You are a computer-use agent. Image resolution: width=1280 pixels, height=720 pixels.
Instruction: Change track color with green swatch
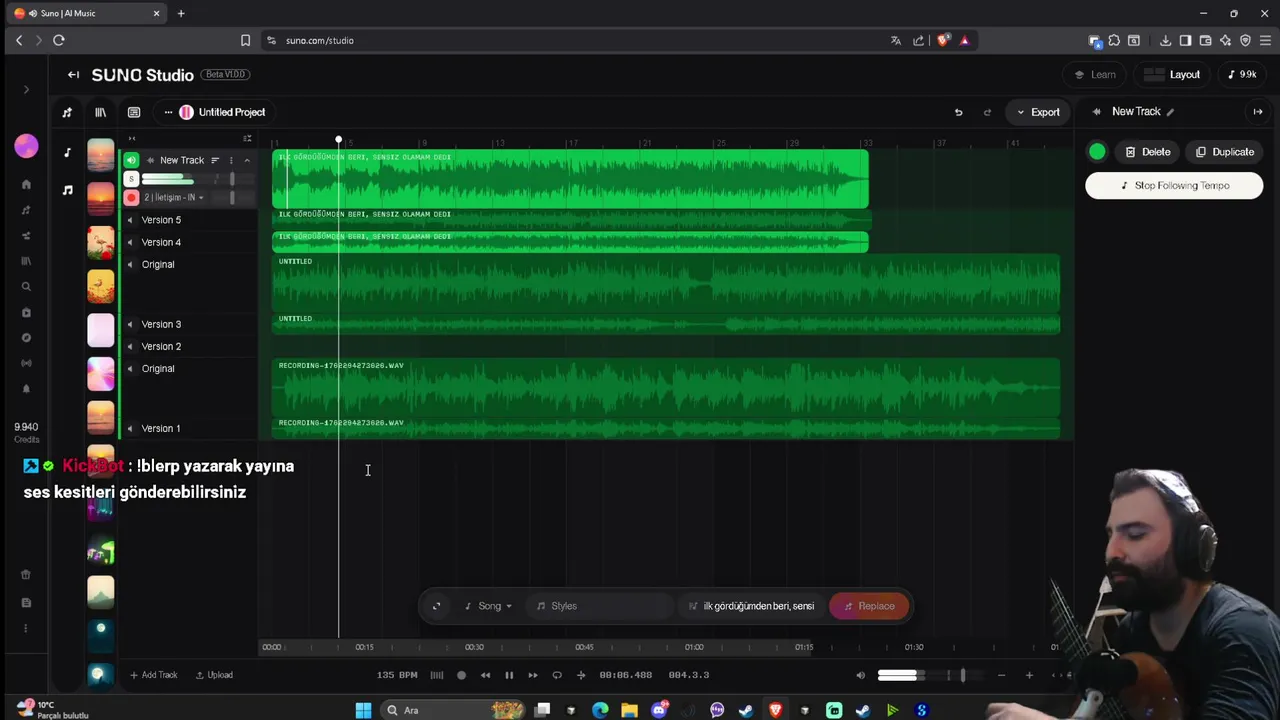(x=1097, y=152)
